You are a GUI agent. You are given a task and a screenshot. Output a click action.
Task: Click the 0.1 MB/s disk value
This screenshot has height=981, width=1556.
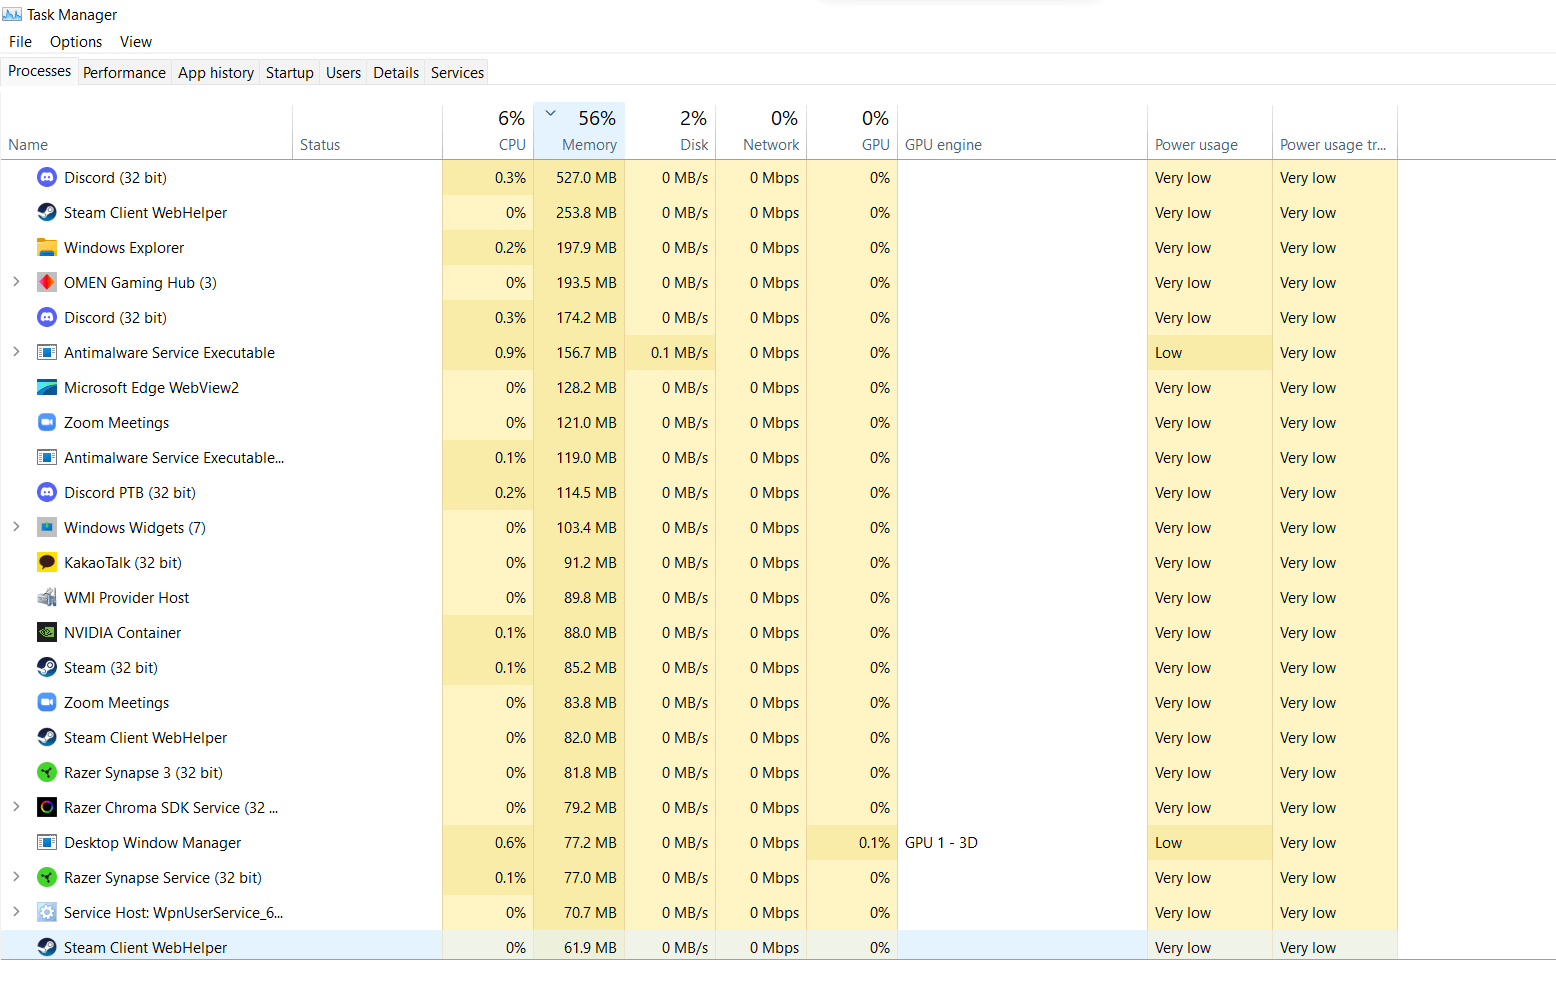point(679,352)
